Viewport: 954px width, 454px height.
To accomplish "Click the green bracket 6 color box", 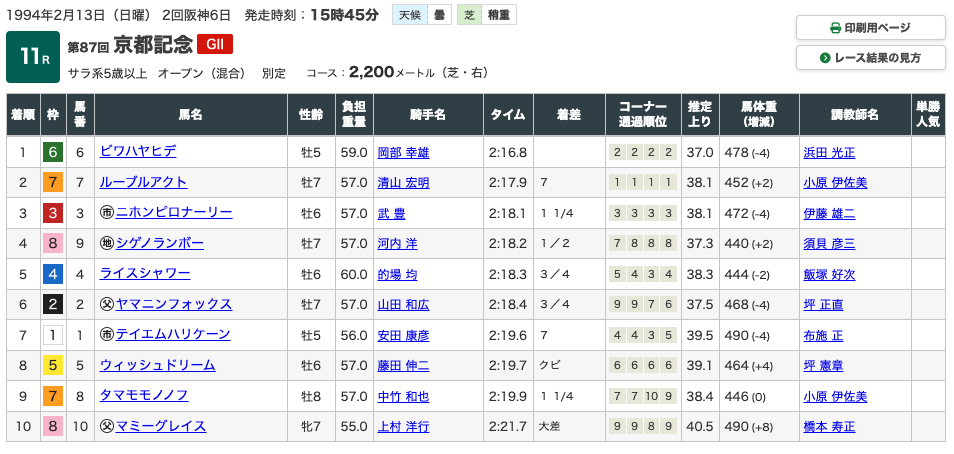I will 52,152.
